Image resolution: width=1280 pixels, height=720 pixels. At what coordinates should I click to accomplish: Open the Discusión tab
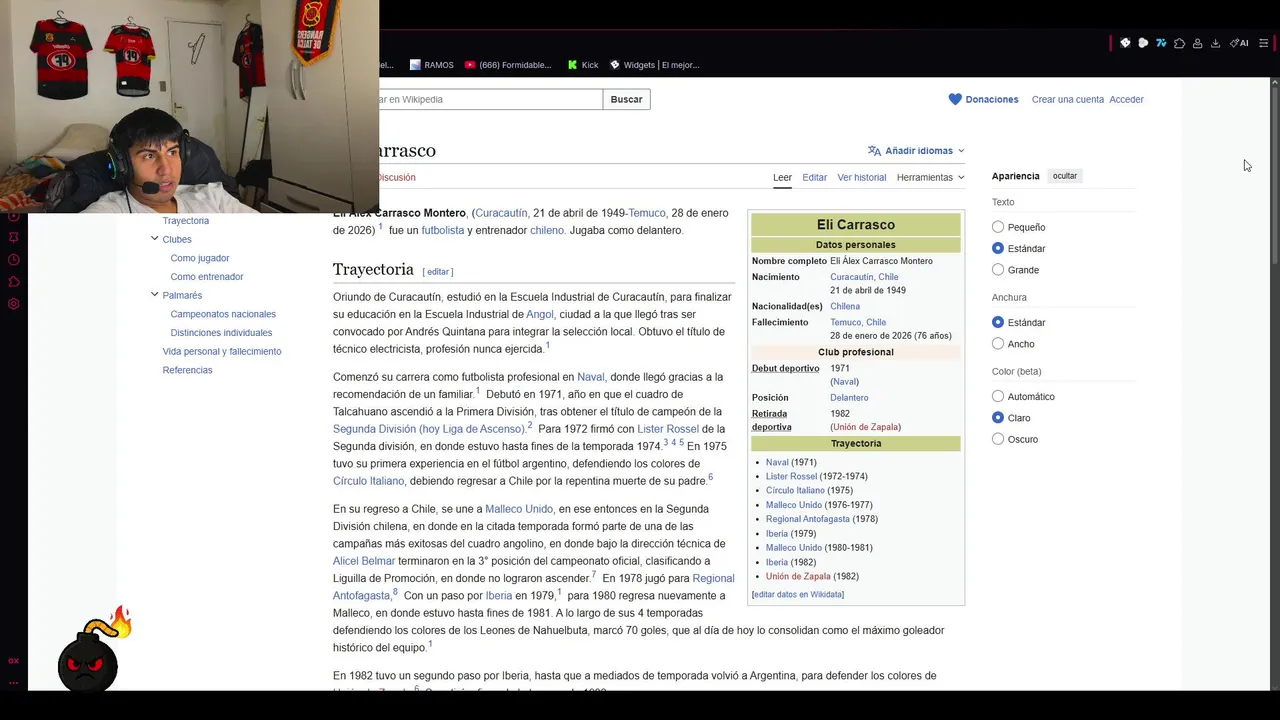[397, 177]
